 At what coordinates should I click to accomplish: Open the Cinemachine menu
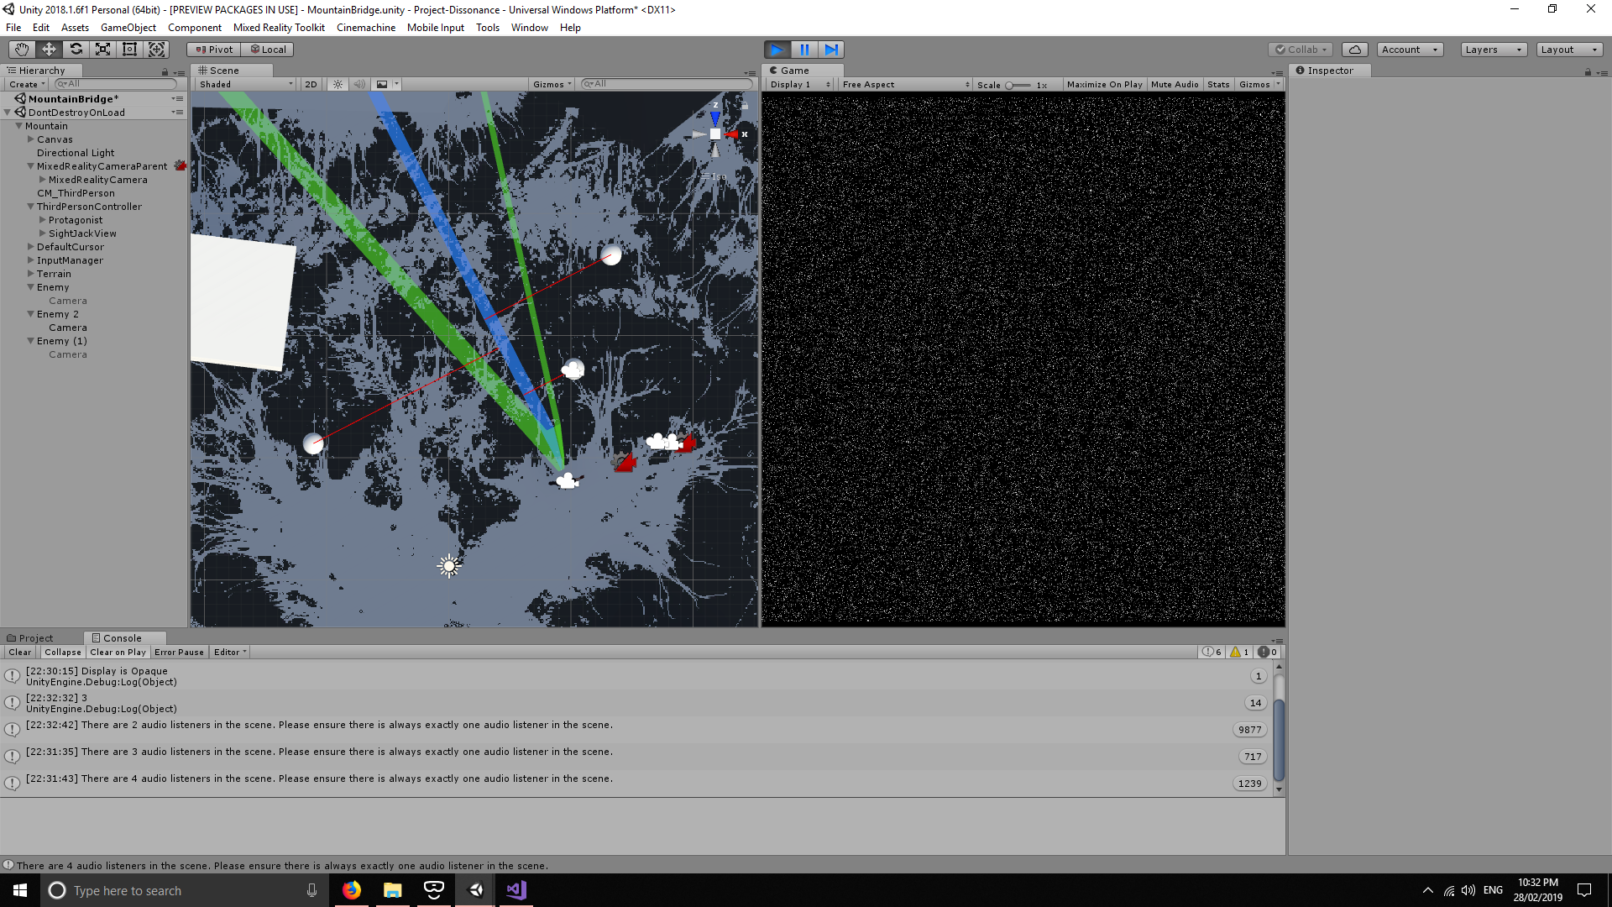point(365,27)
